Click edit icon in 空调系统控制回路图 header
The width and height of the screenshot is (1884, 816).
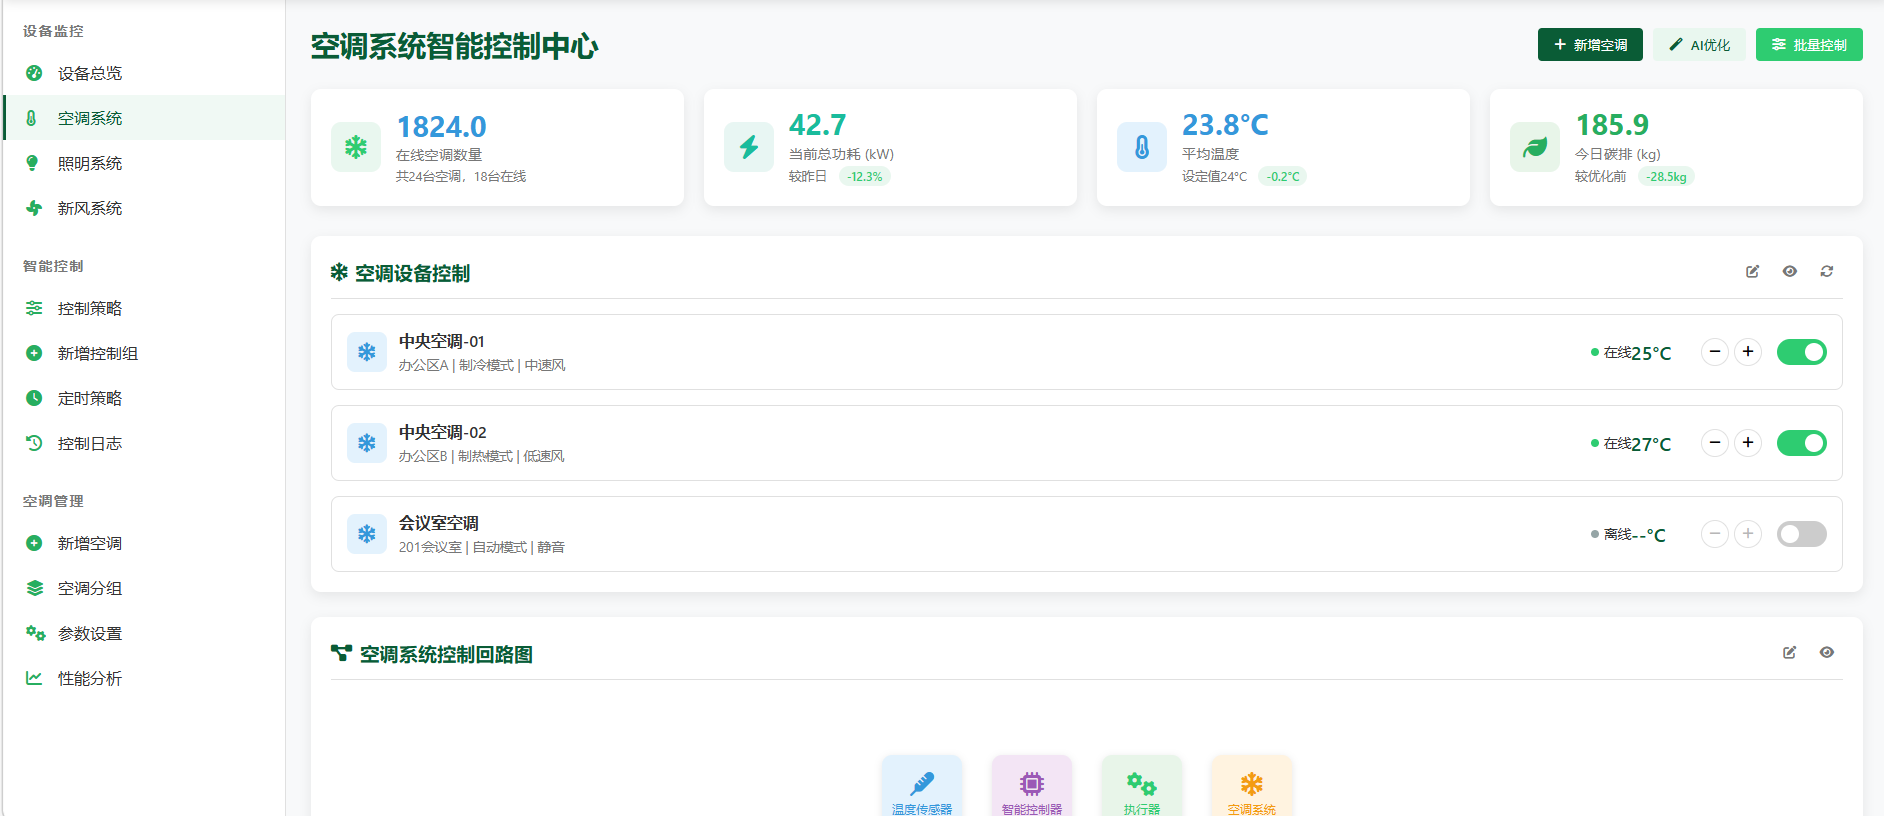pyautogui.click(x=1789, y=652)
